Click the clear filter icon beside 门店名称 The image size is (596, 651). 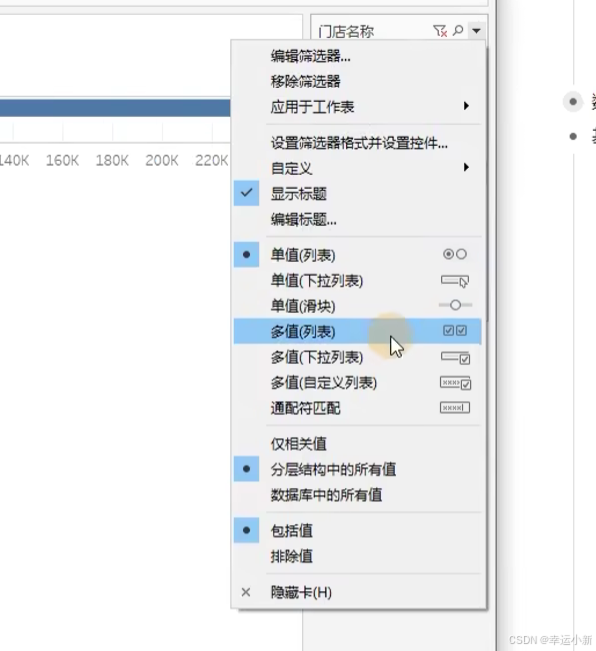tap(440, 31)
